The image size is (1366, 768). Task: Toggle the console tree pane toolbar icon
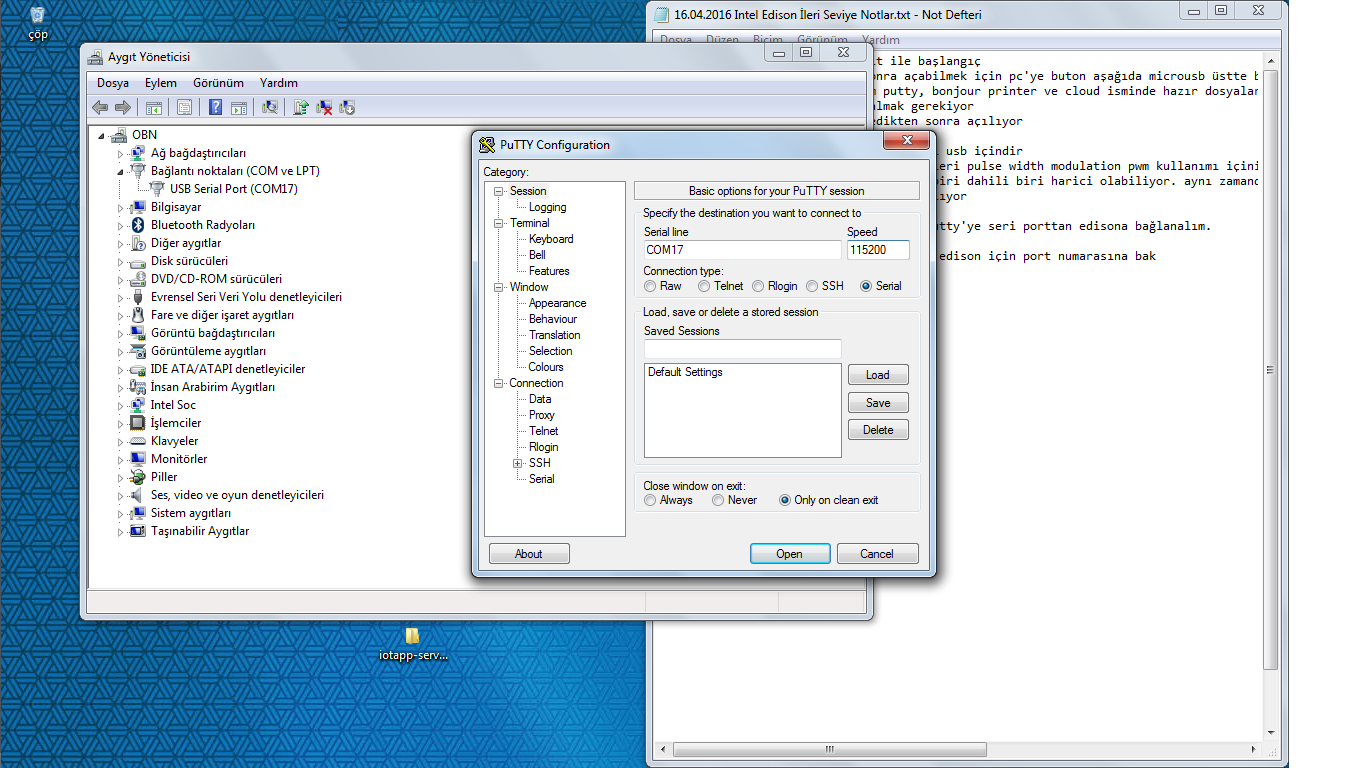154,108
